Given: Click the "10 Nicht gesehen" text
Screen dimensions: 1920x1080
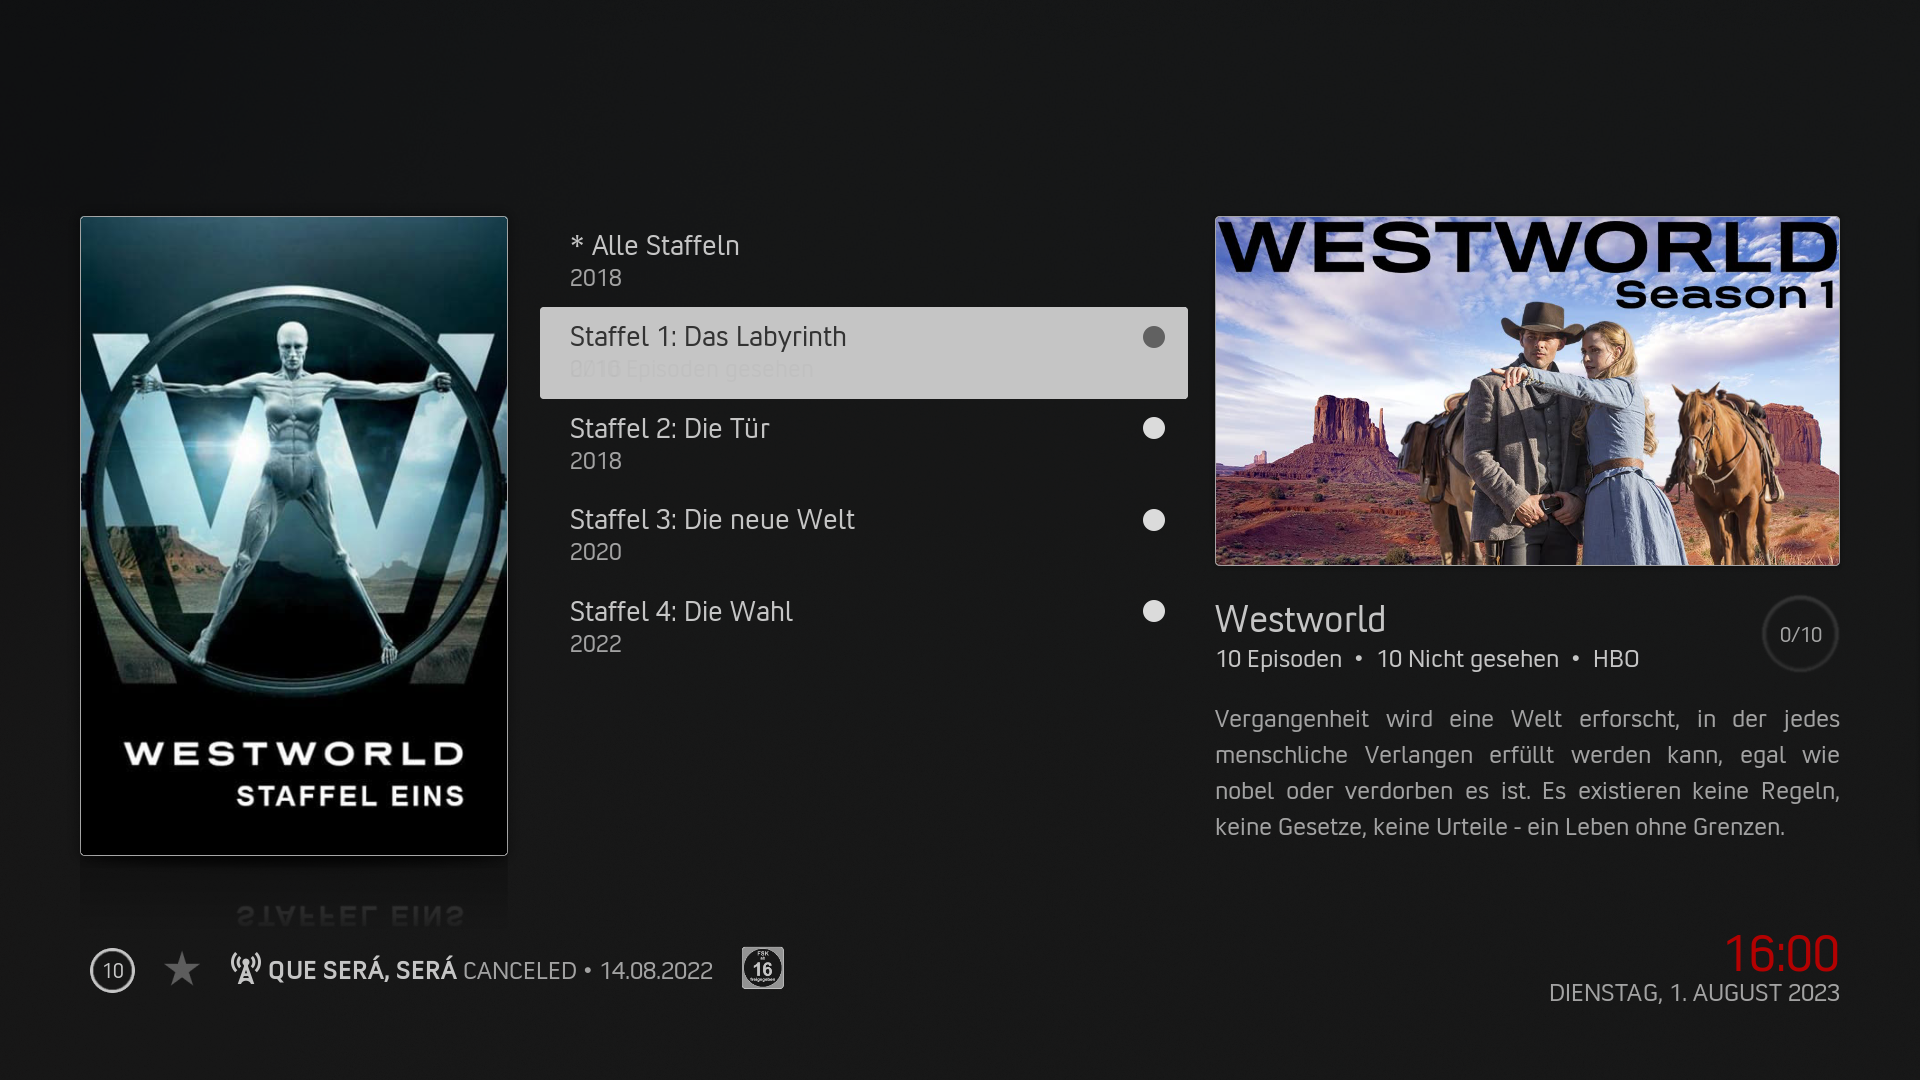Looking at the screenshot, I should pos(1467,659).
